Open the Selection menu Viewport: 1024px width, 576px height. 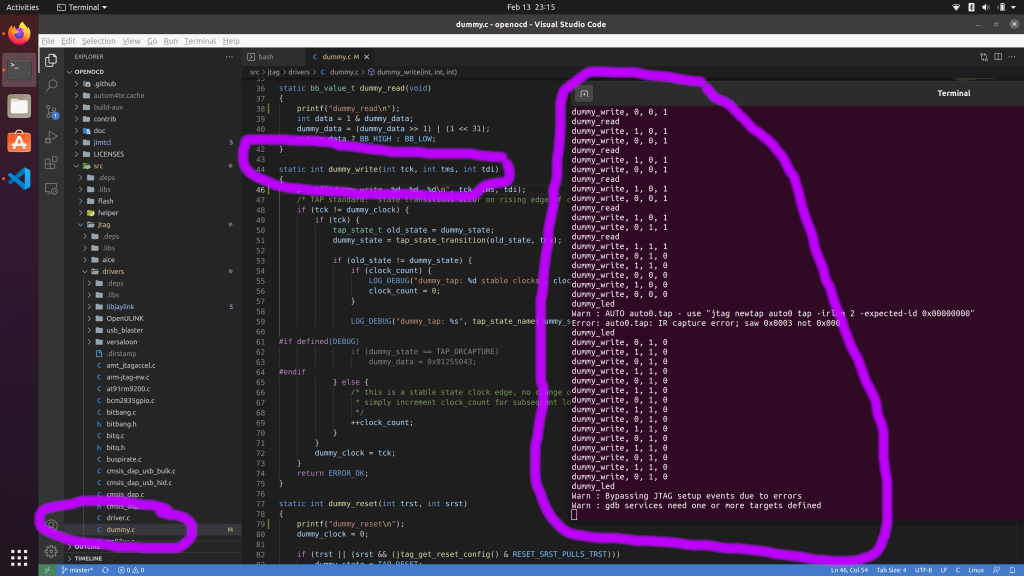click(98, 40)
